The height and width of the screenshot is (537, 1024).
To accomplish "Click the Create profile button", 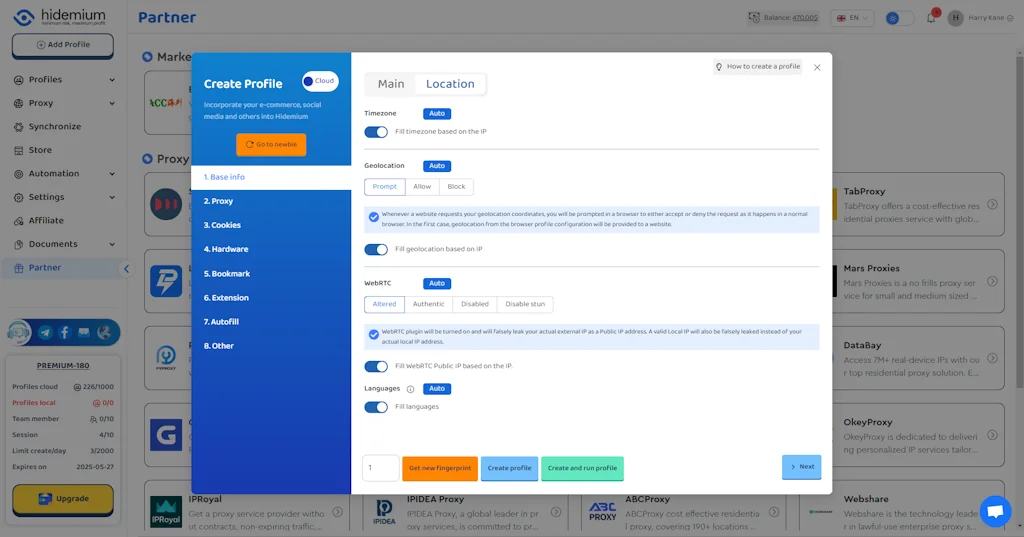I will point(509,468).
